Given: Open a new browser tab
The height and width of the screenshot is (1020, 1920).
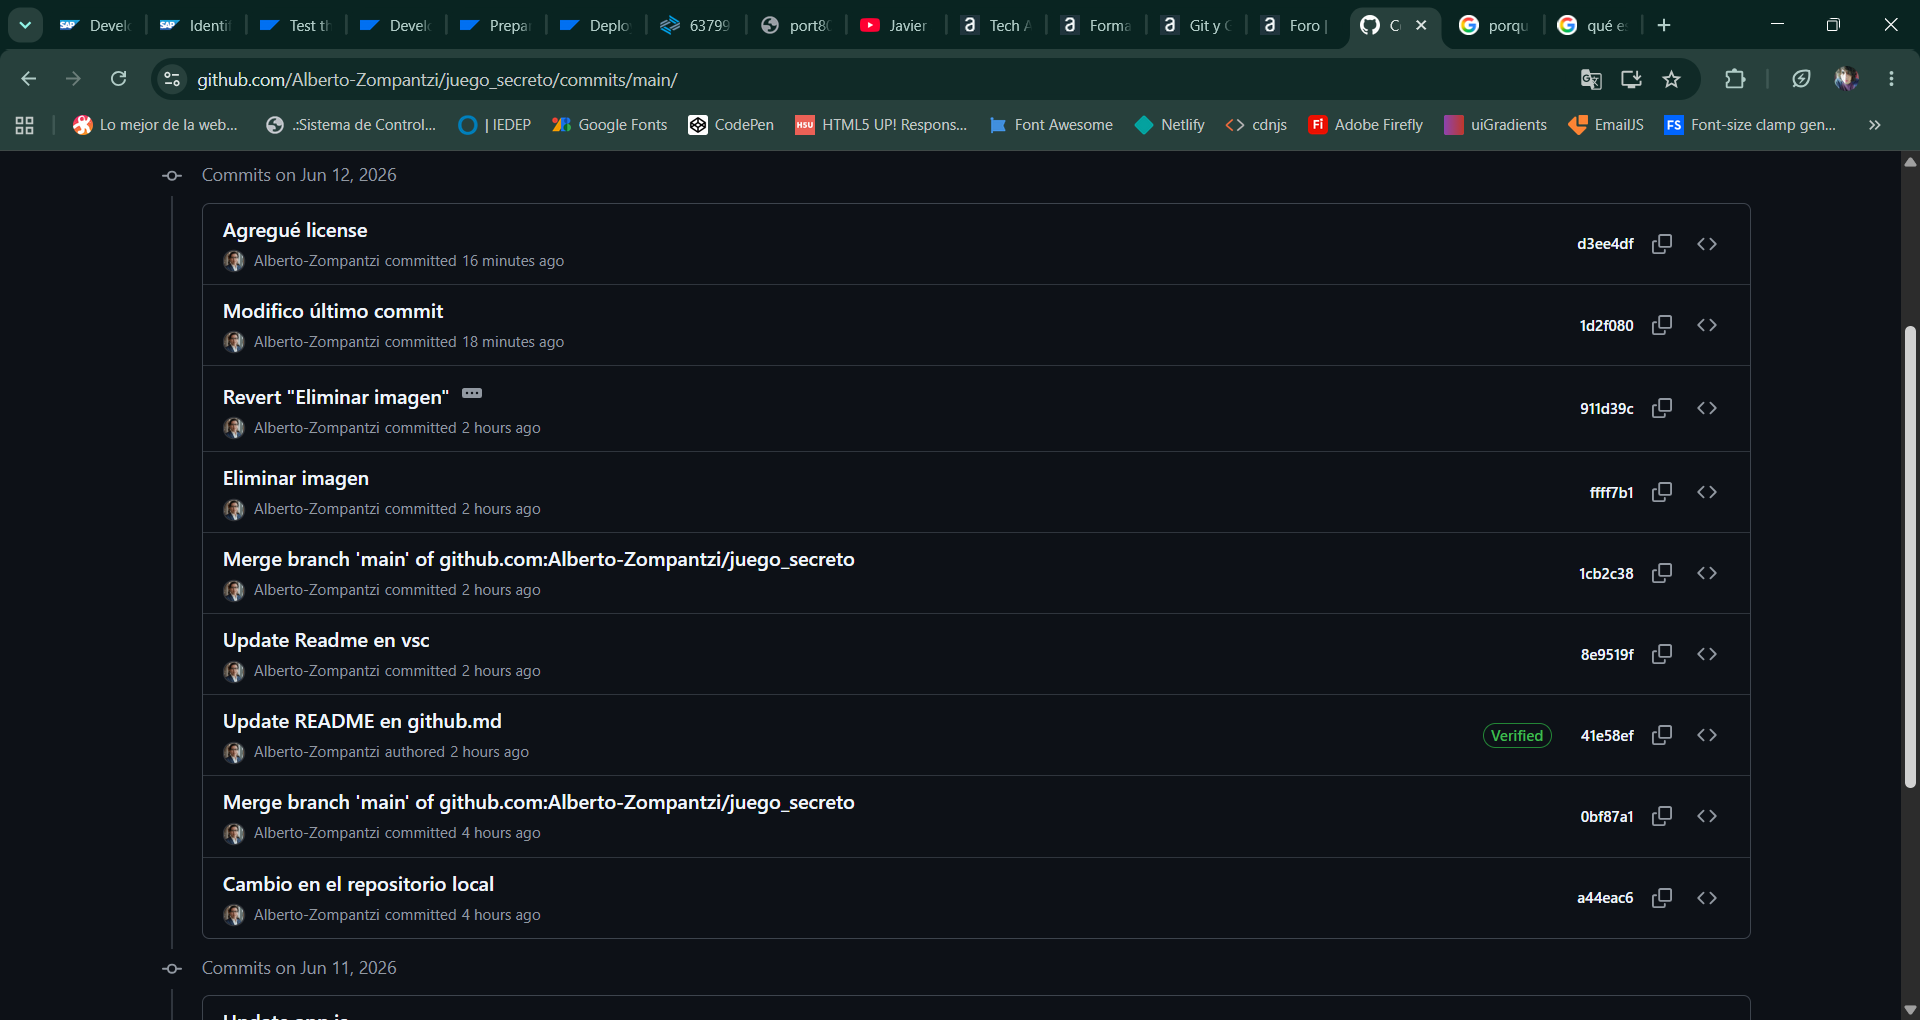Looking at the screenshot, I should (x=1664, y=25).
